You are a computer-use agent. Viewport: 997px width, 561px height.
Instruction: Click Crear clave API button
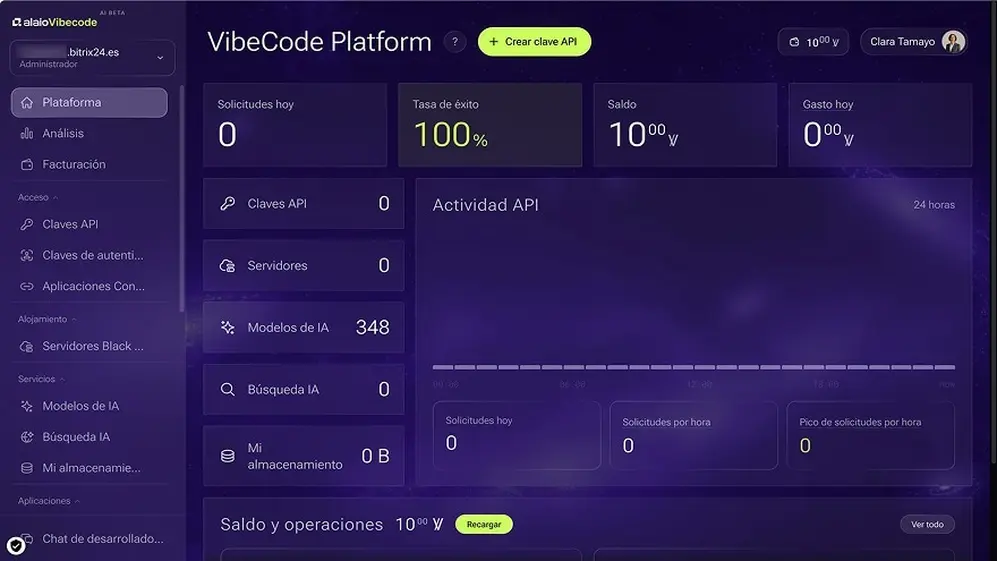(x=534, y=42)
